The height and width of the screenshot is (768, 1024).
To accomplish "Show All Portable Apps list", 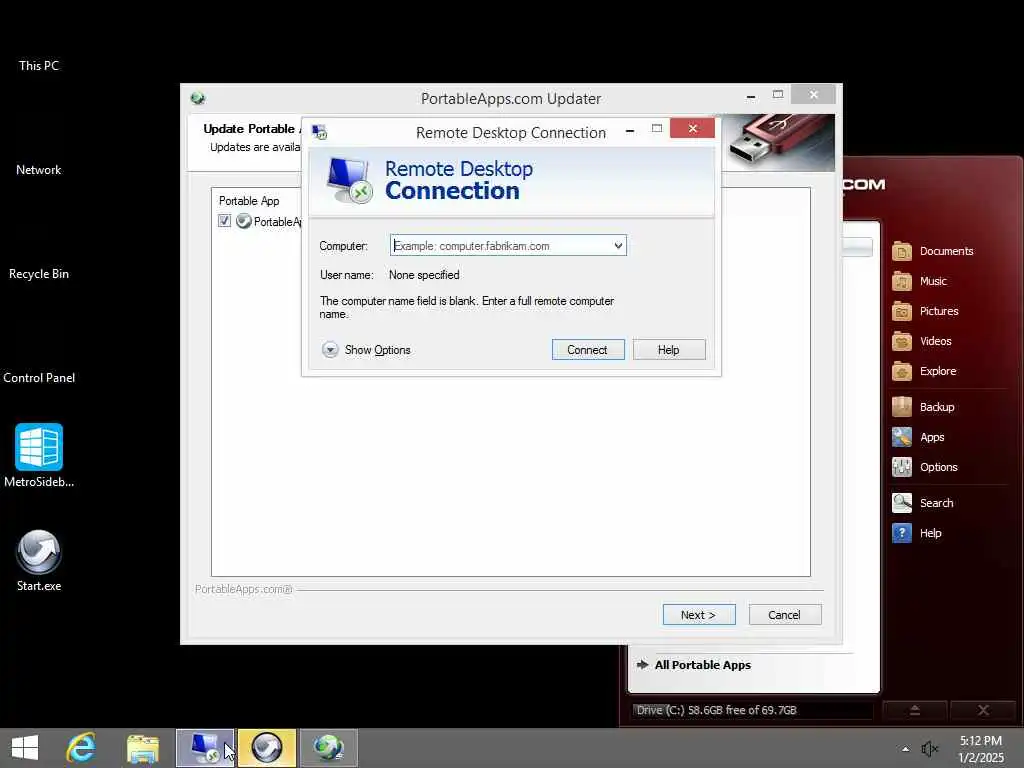I will coord(694,665).
